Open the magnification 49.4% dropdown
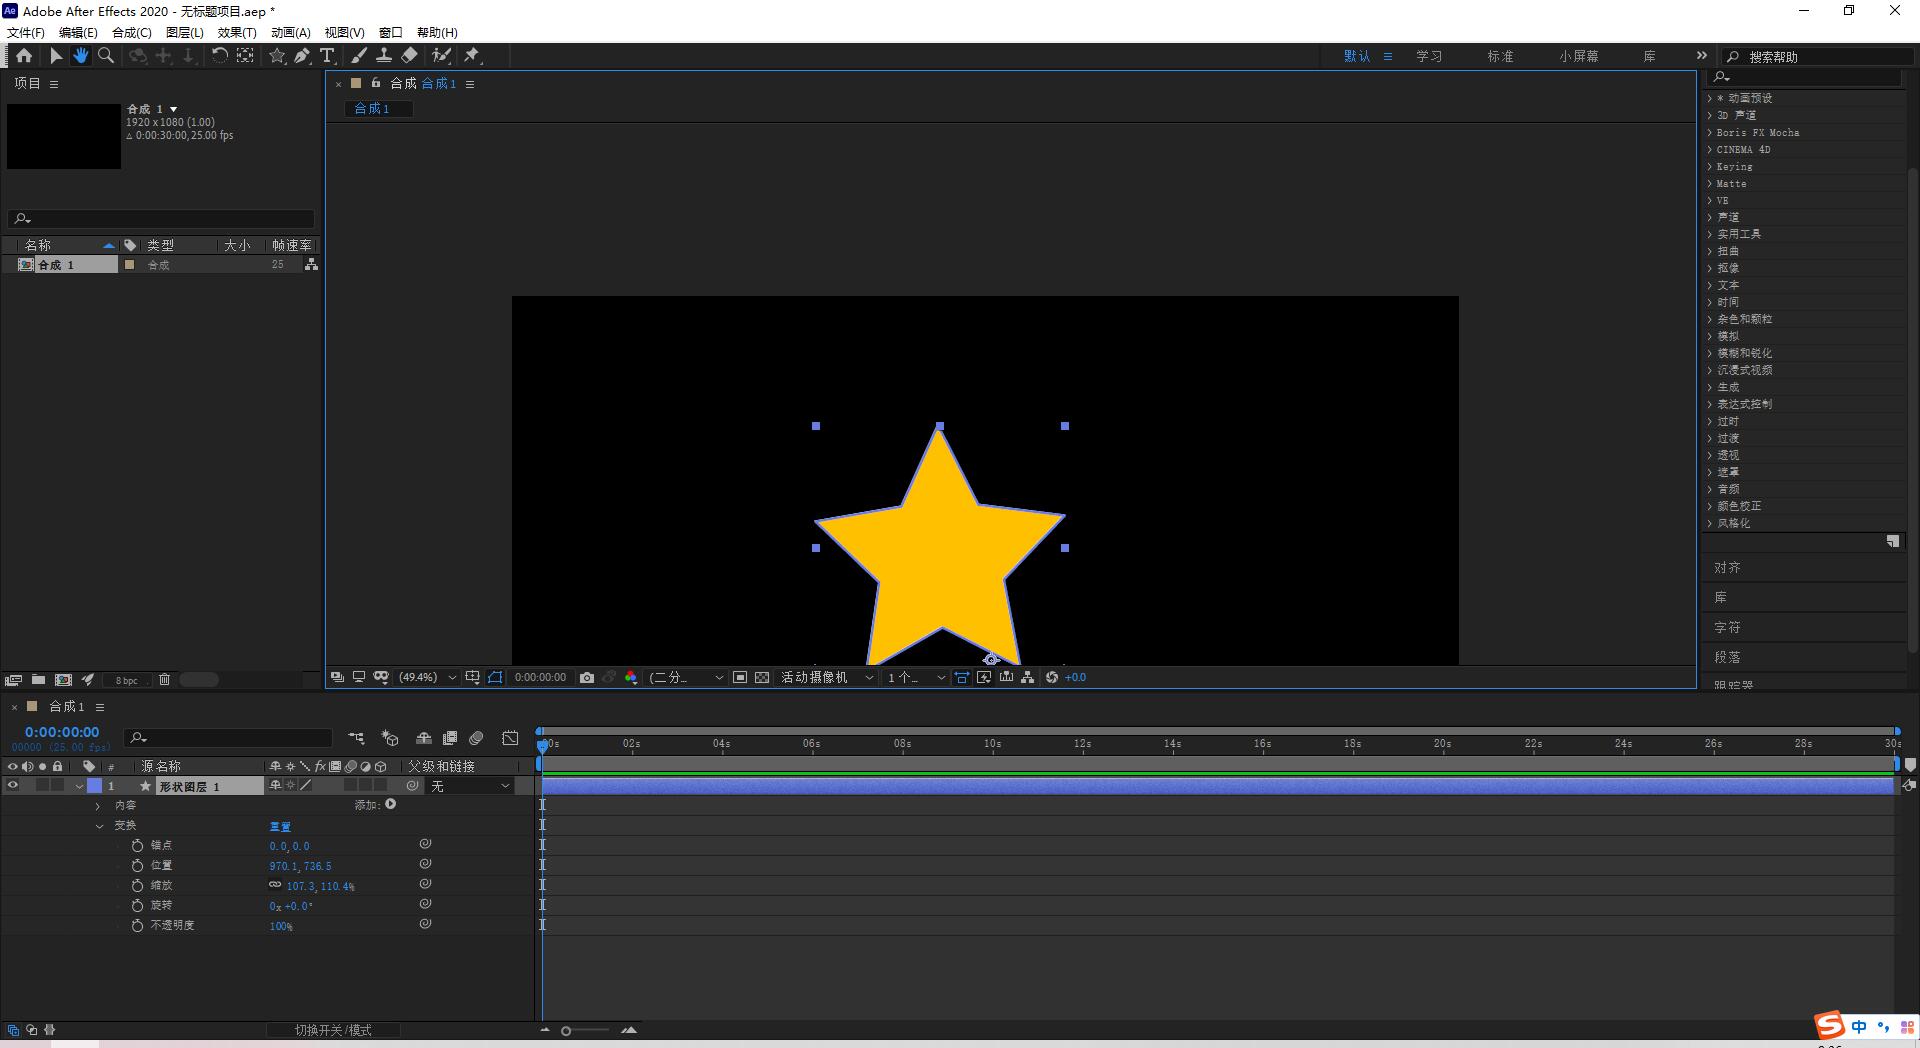The width and height of the screenshot is (1920, 1048). point(427,677)
